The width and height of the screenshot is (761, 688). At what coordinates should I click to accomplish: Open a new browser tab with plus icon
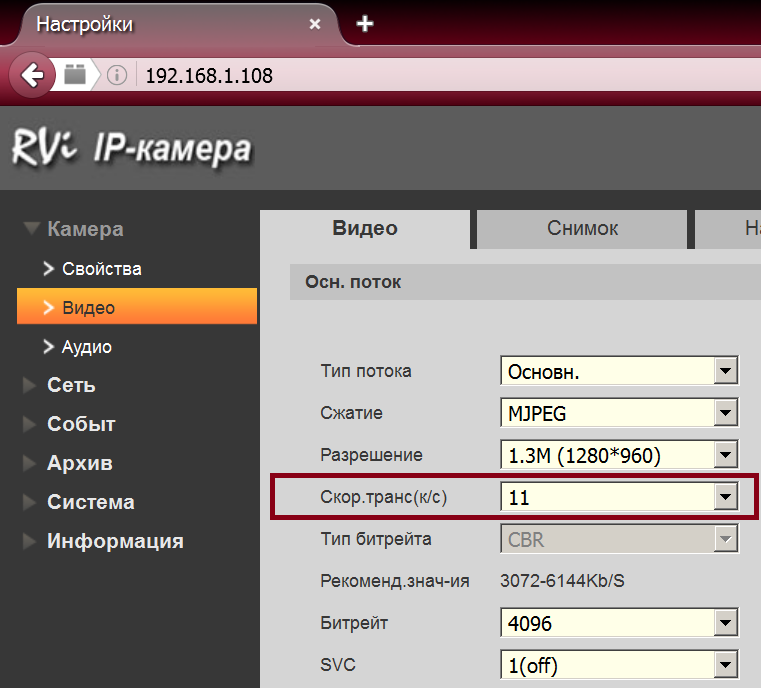(x=365, y=24)
